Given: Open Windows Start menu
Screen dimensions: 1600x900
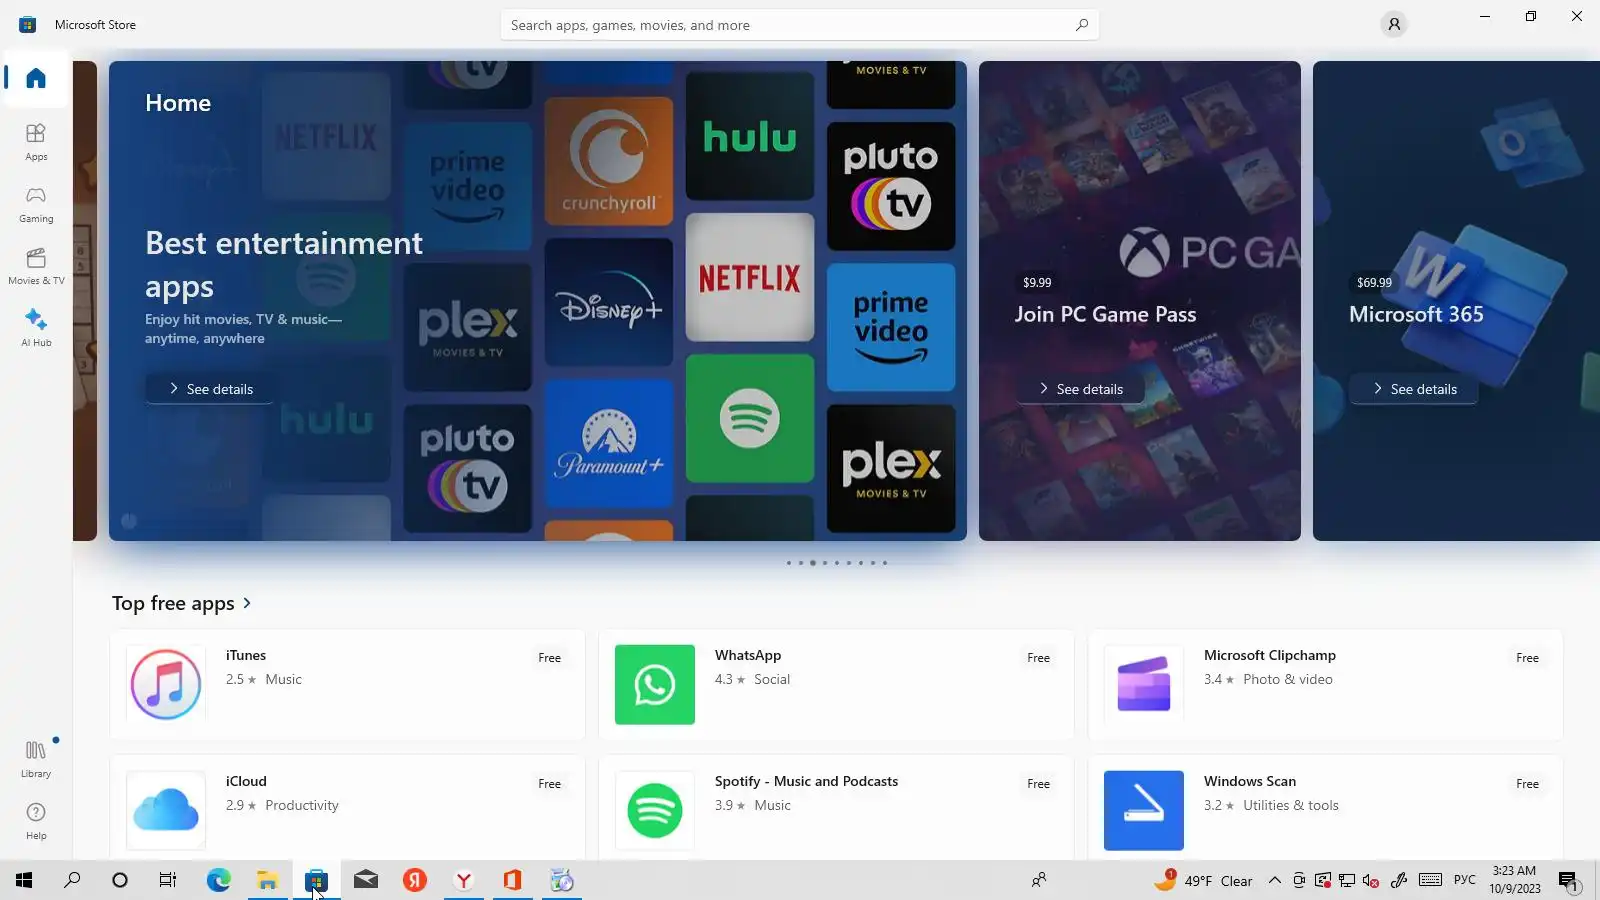Looking at the screenshot, I should (24, 880).
